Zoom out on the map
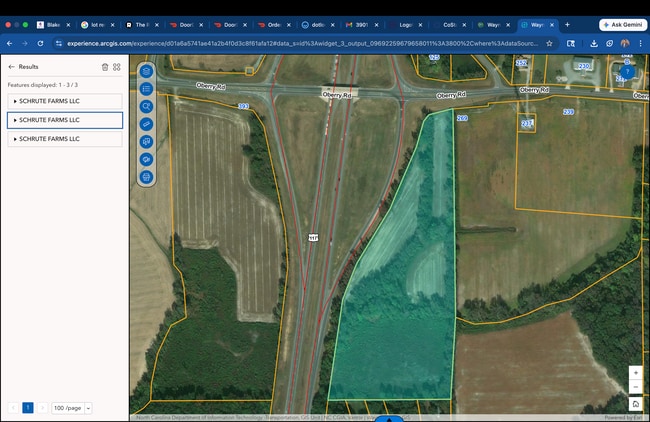 click(635, 387)
